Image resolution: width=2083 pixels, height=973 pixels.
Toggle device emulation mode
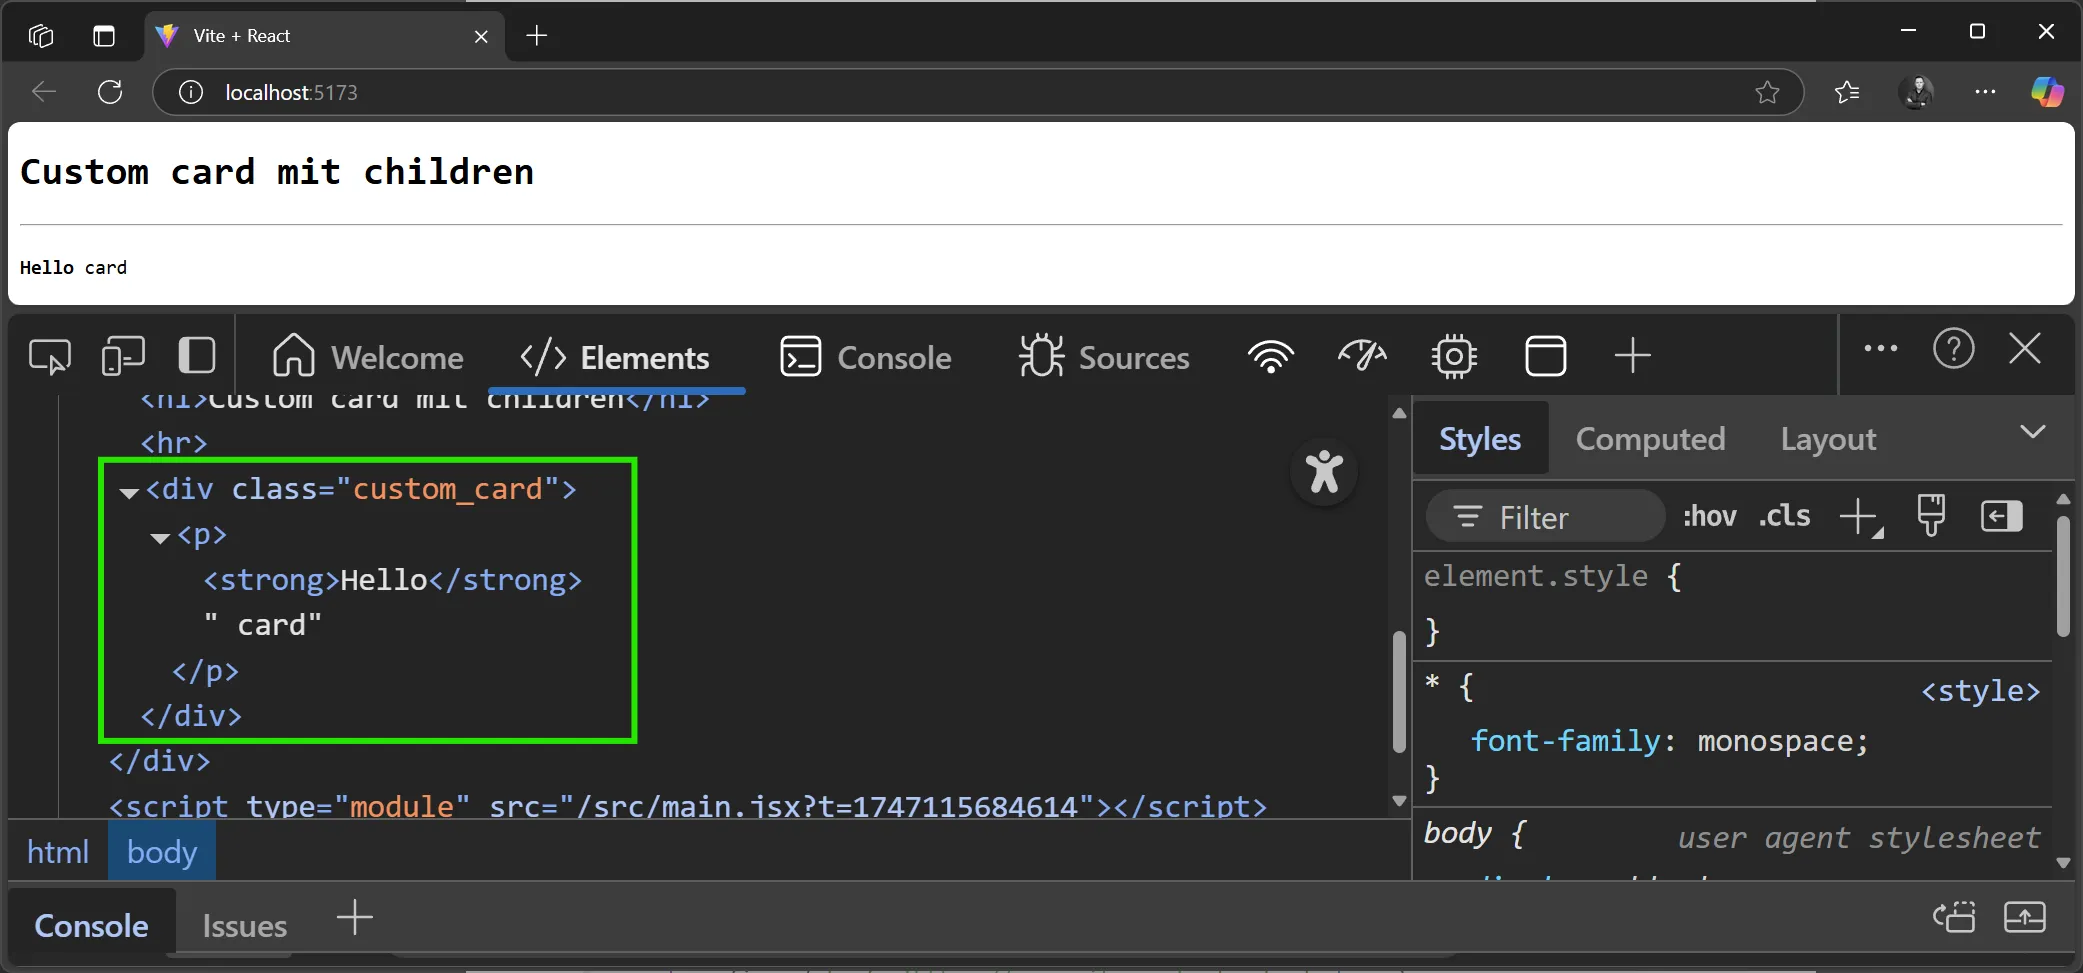pos(123,356)
